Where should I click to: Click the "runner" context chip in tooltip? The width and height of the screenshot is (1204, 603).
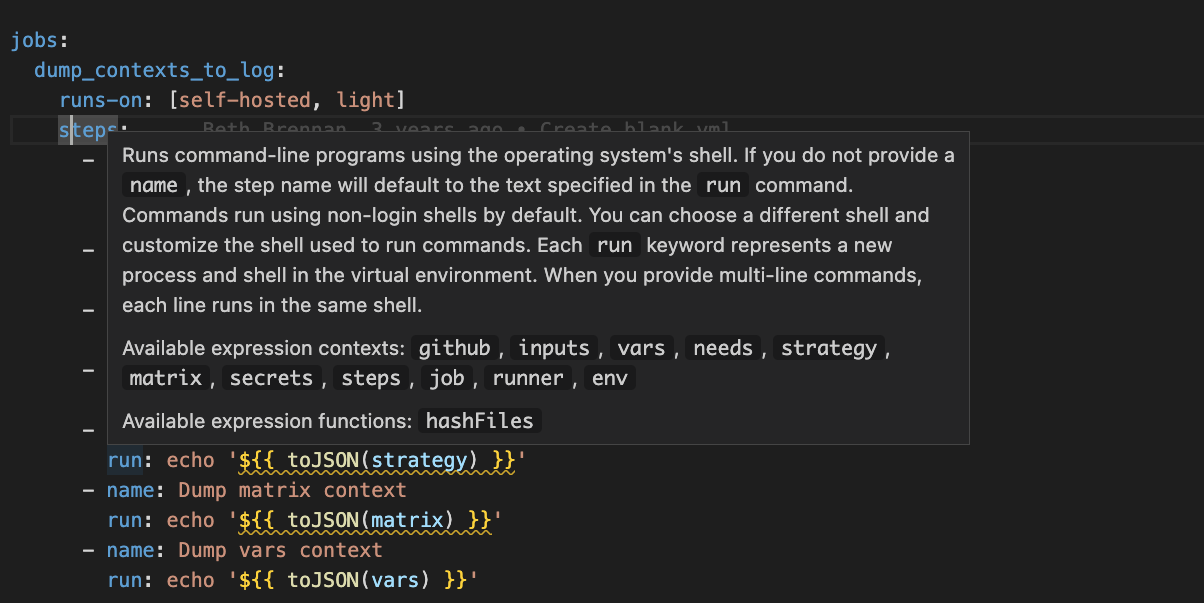(x=528, y=378)
